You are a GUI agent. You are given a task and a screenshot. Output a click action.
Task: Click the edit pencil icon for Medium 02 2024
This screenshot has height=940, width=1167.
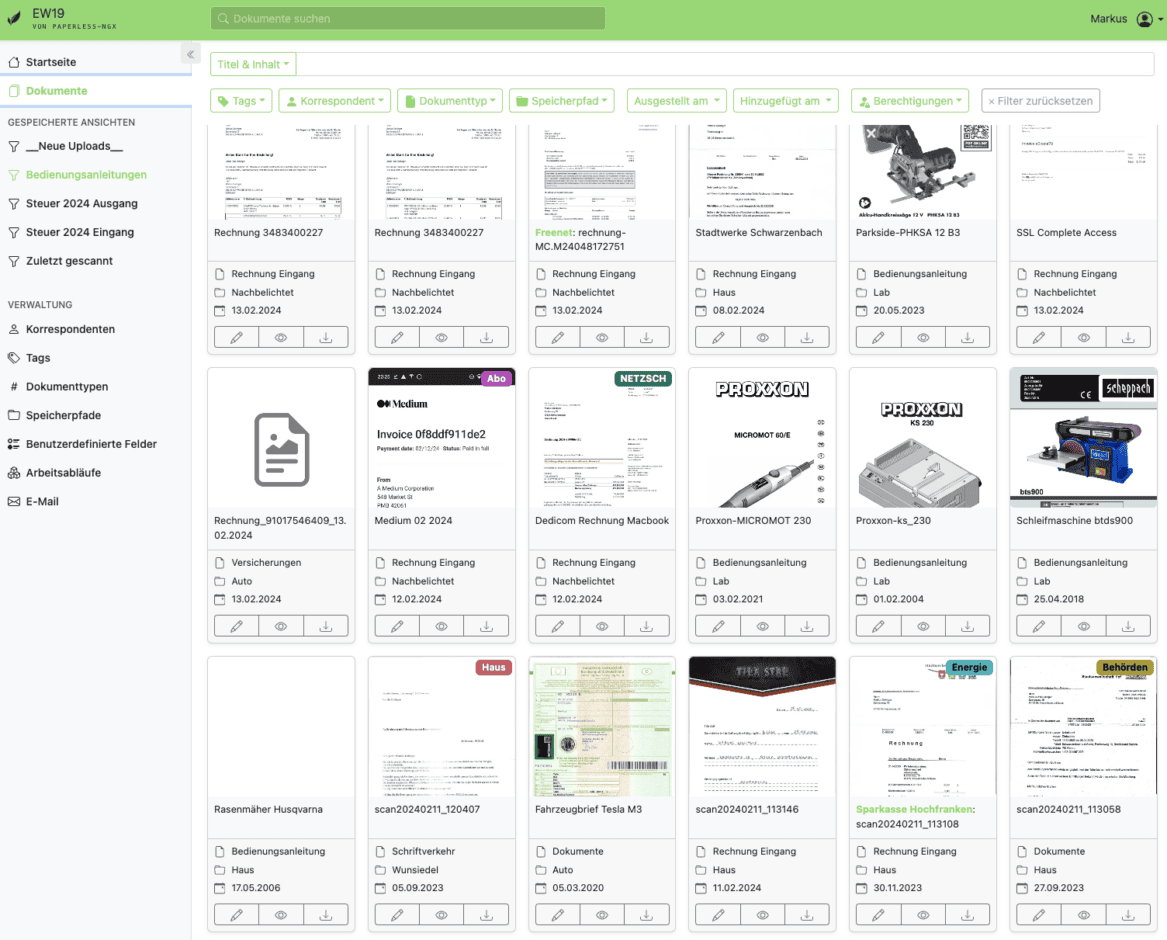[x=397, y=626]
